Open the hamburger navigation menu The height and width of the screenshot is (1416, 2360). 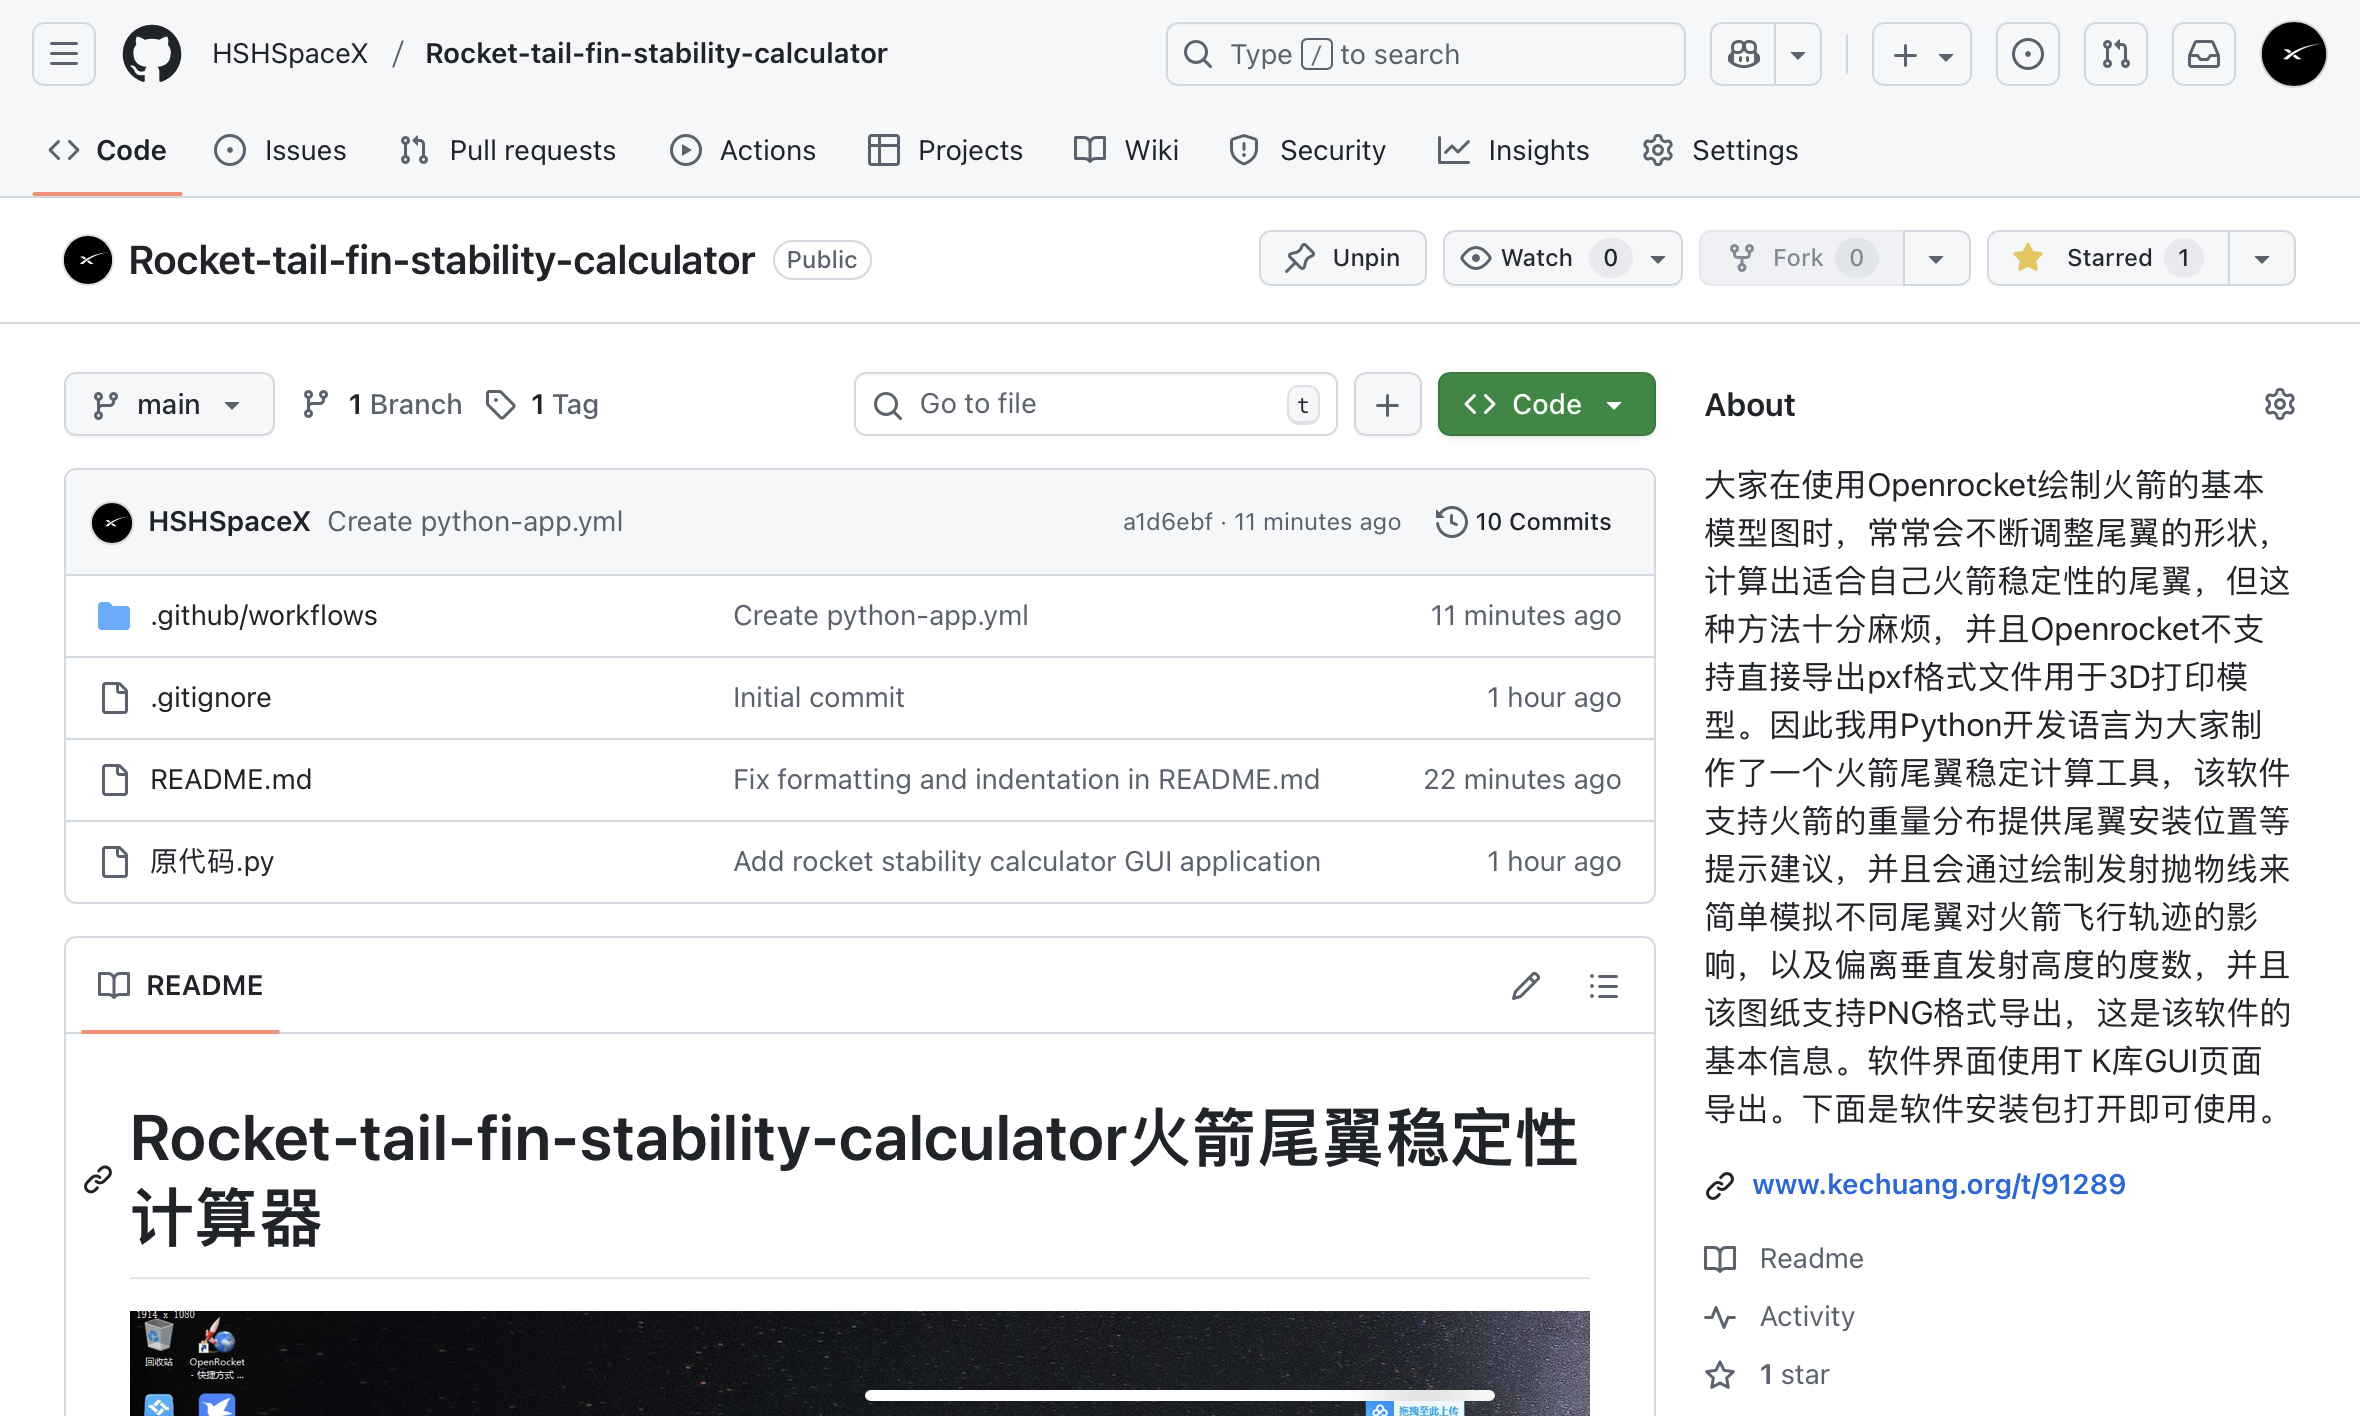click(64, 54)
